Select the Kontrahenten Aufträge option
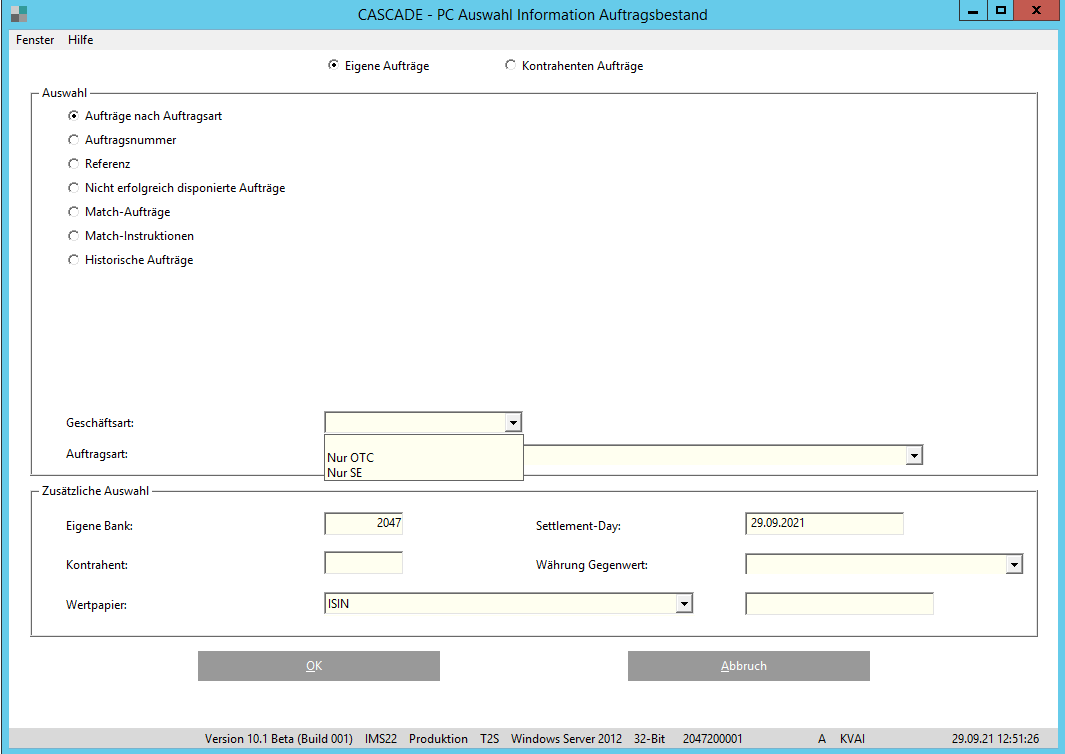Viewport: 1065px width, 754px height. pyautogui.click(x=511, y=66)
